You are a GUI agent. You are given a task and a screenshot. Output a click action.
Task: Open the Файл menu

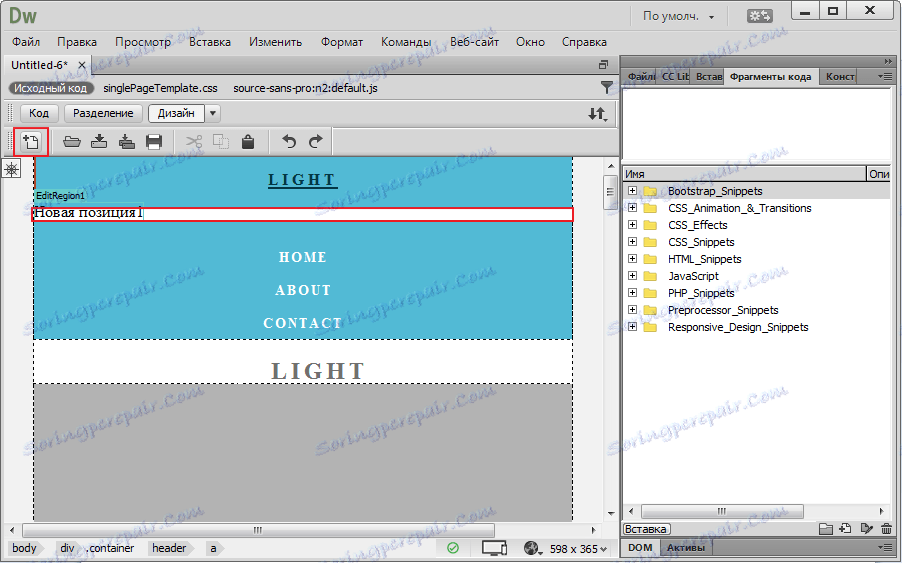[26, 42]
